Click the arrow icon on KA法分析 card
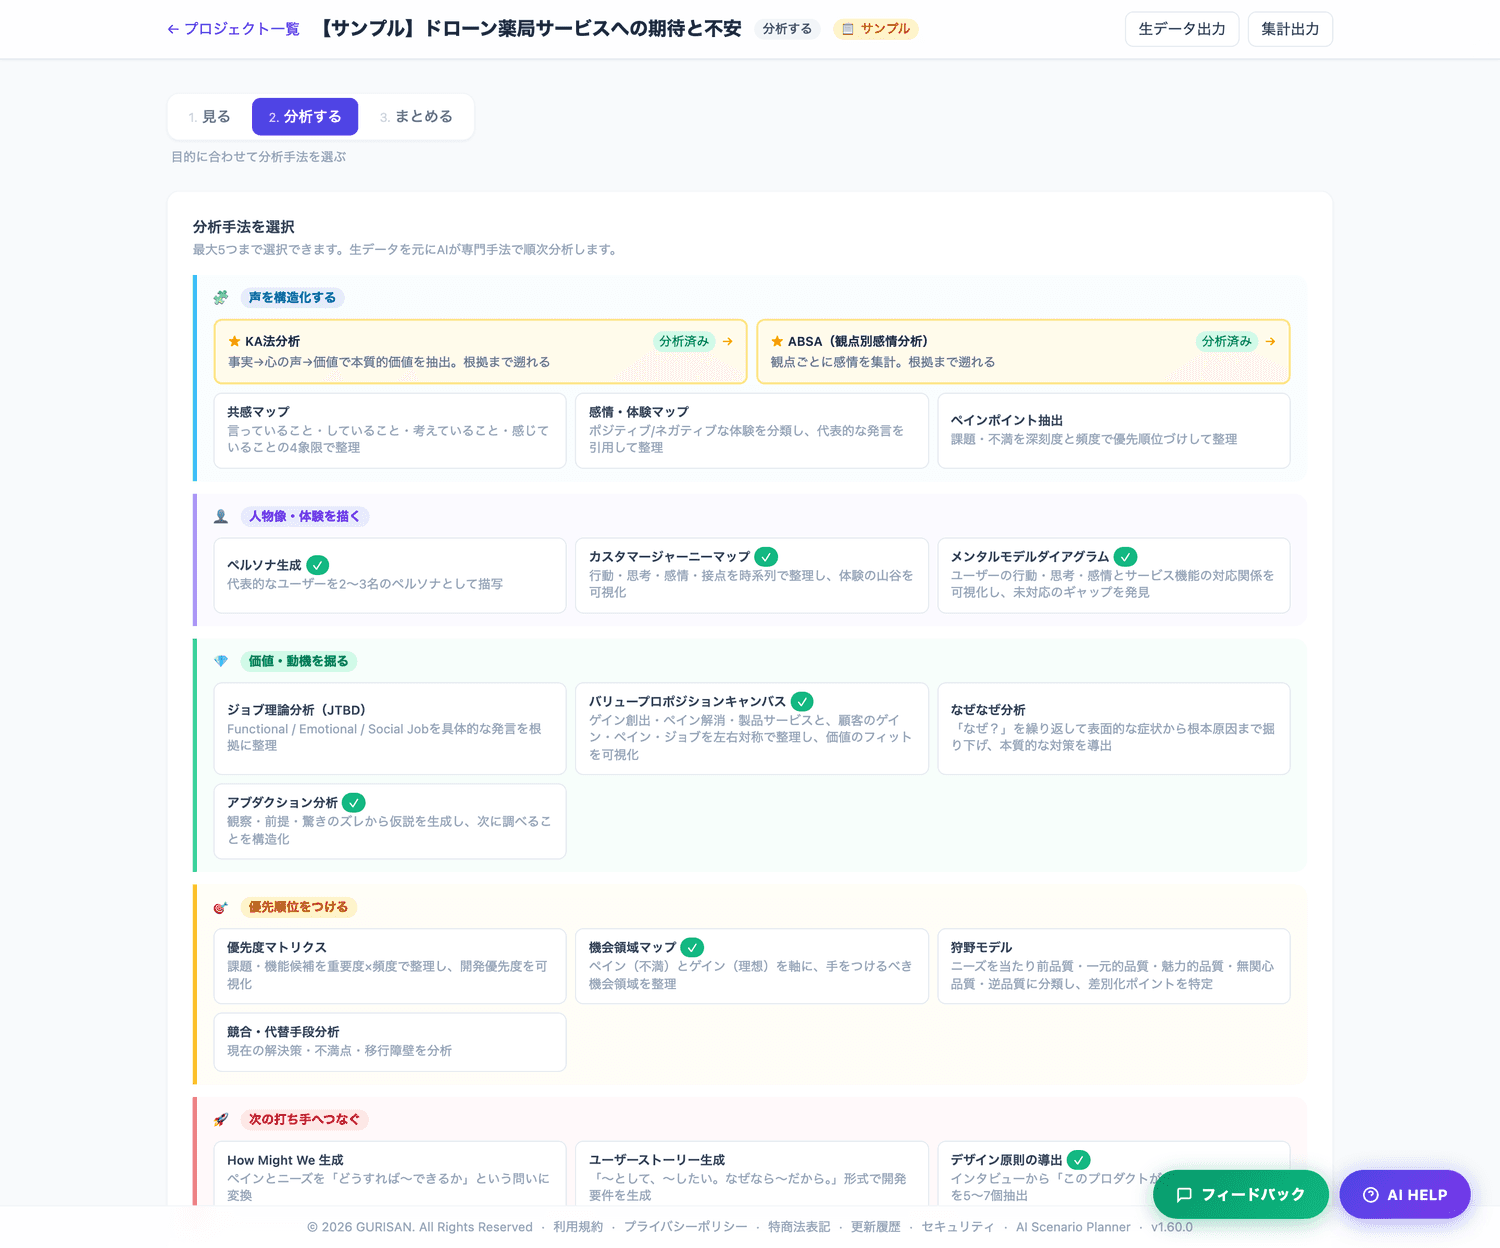Viewport: 1500px width, 1248px height. pyautogui.click(x=728, y=341)
